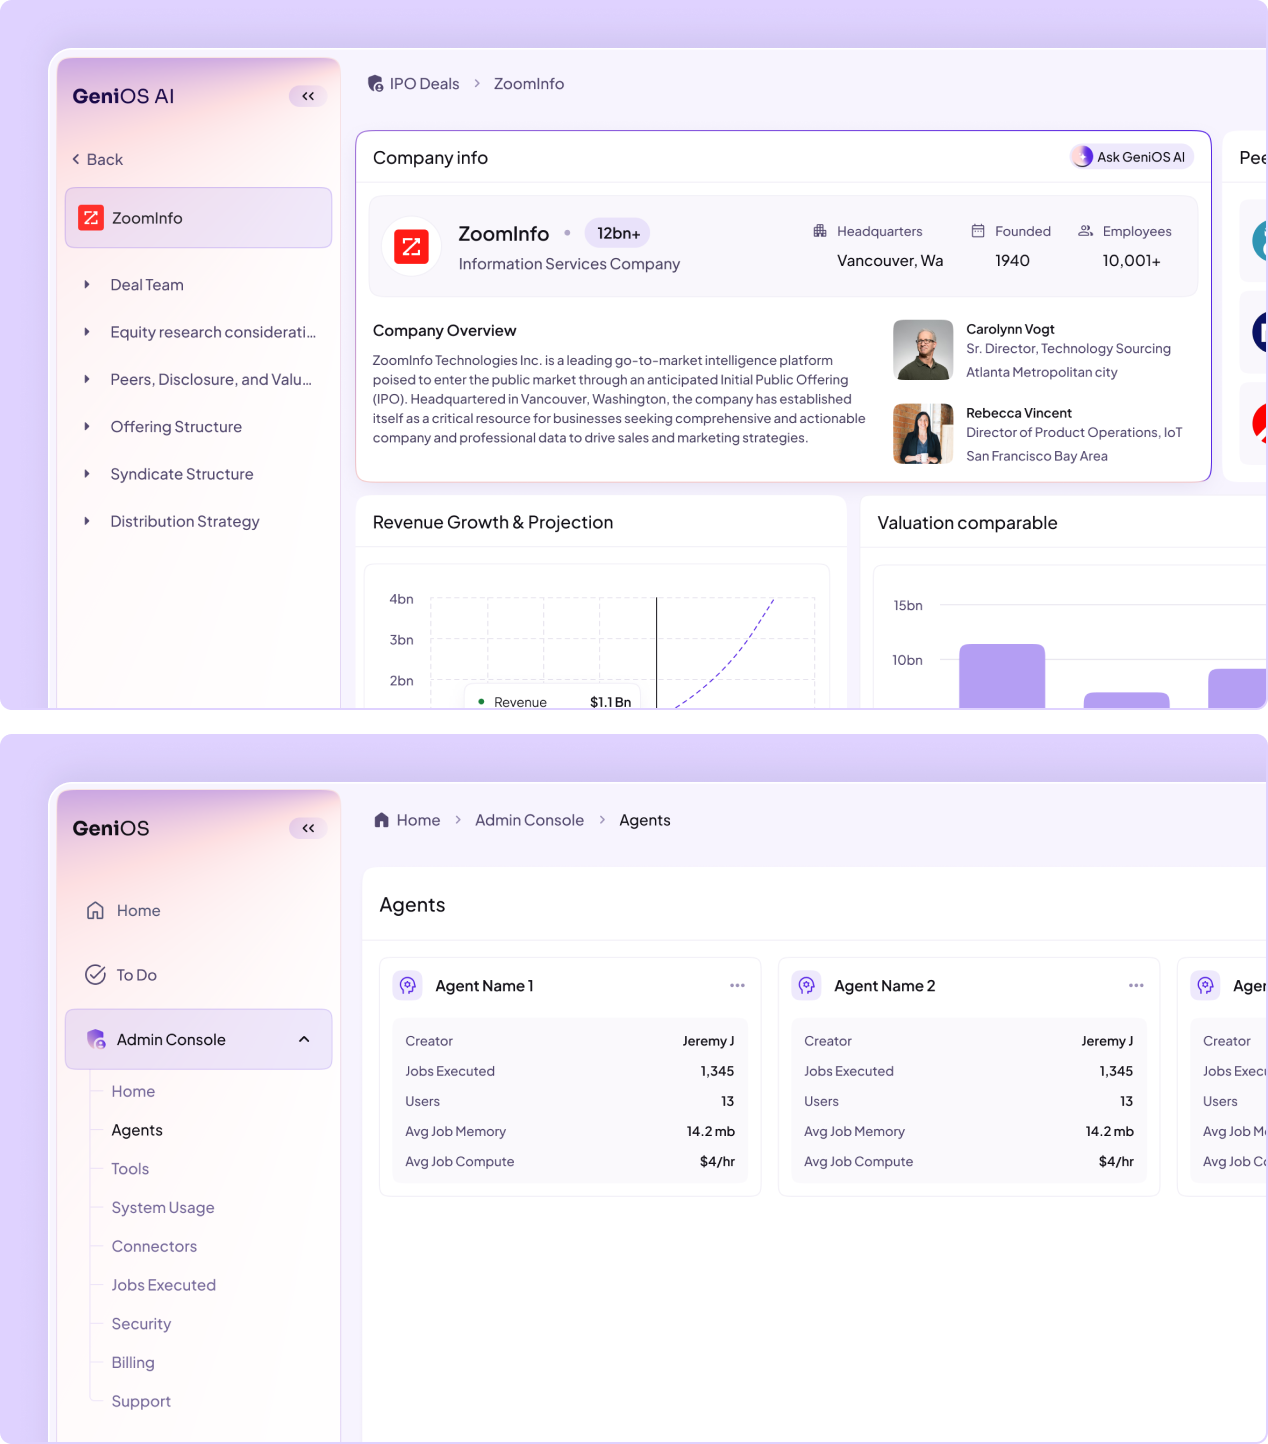Click the Founded calendar icon
The width and height of the screenshot is (1268, 1444).
[978, 231]
